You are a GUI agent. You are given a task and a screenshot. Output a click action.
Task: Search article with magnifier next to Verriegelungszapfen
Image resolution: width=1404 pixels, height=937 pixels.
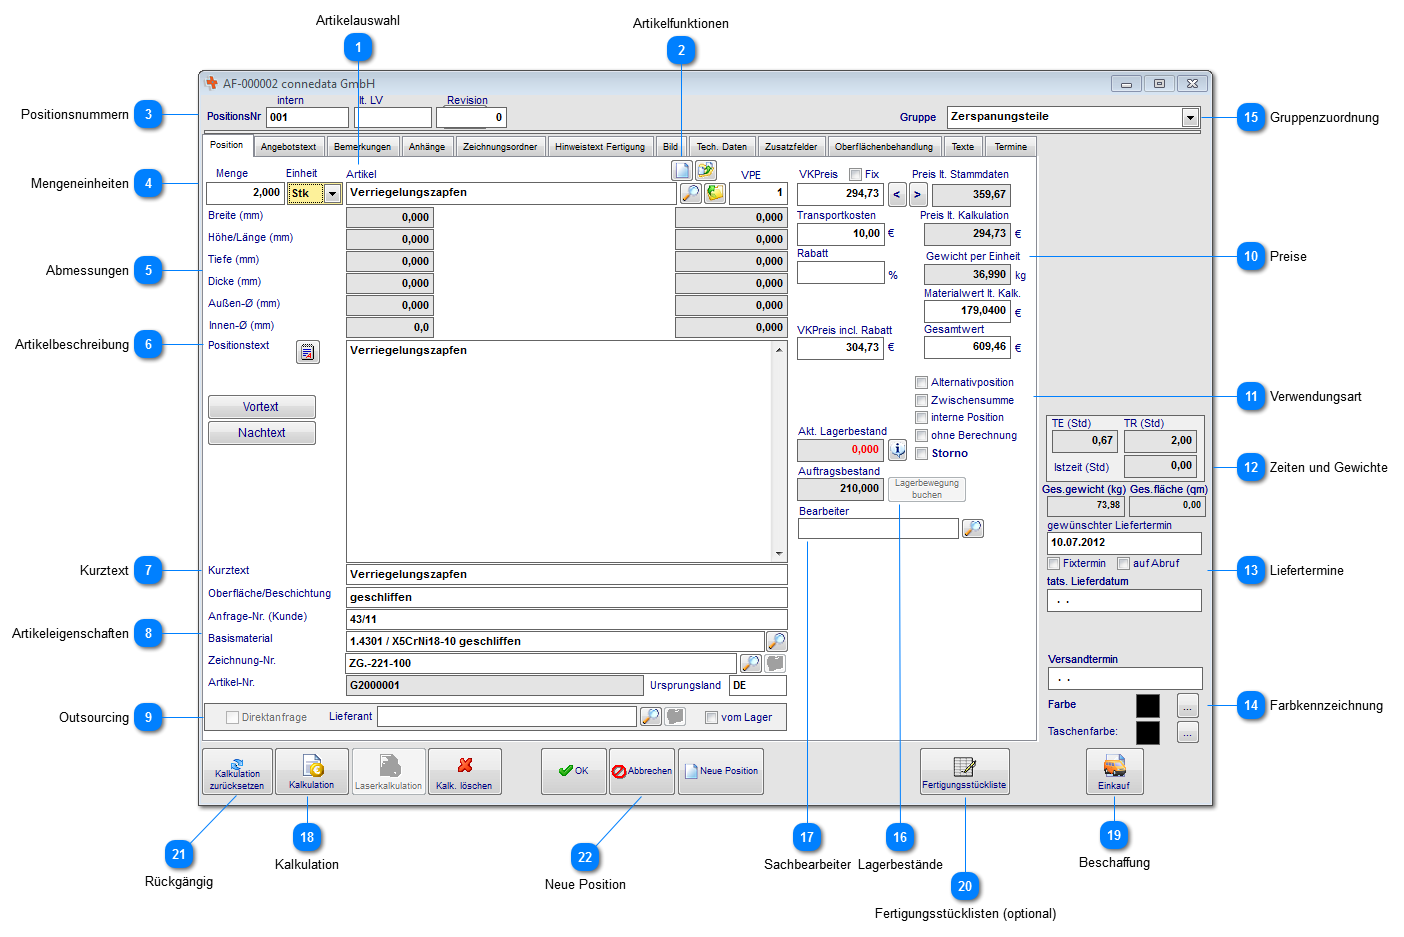(691, 193)
